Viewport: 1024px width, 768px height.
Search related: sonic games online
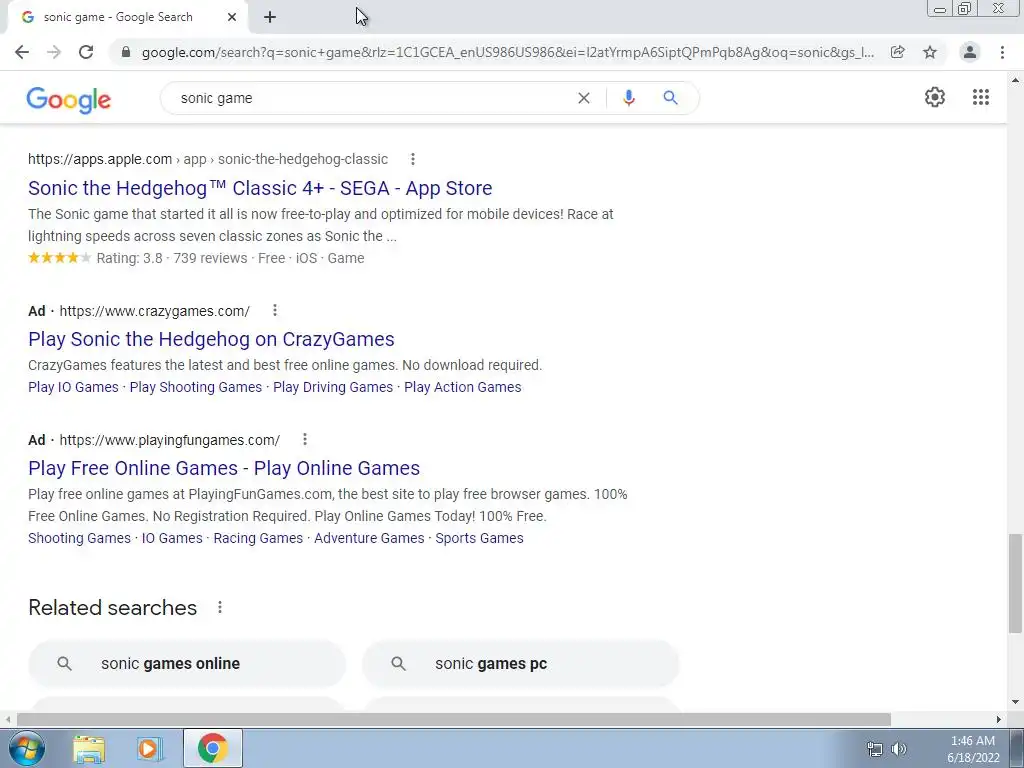187,664
